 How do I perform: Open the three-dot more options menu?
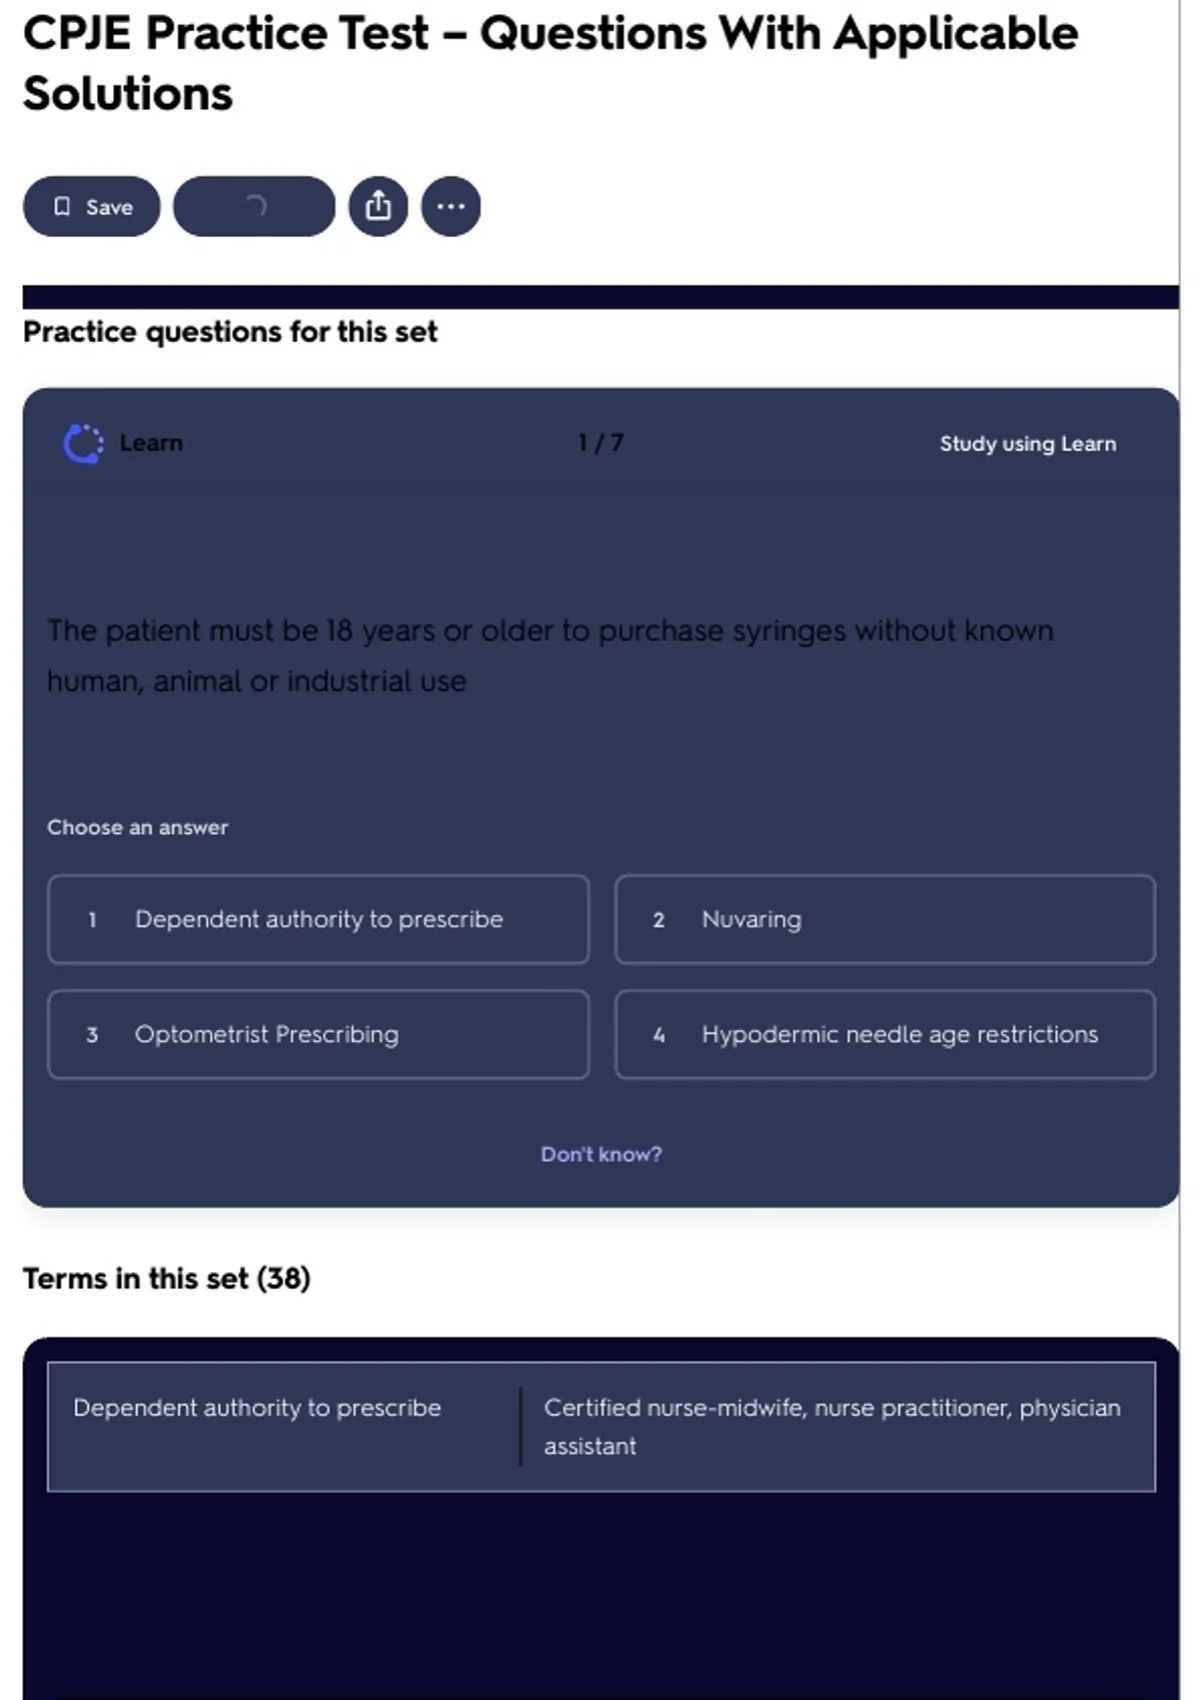451,207
